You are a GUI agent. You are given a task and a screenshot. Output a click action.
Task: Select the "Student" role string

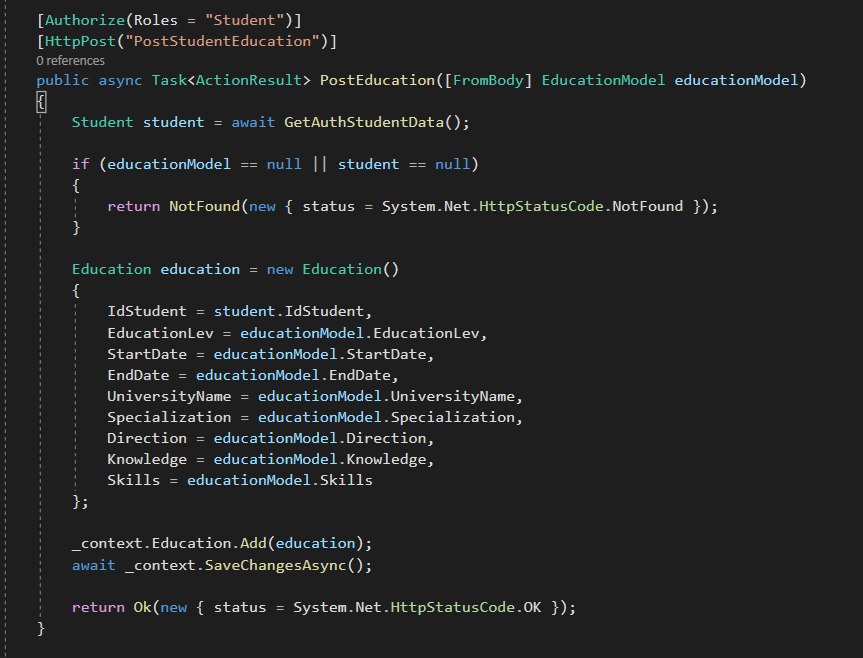244,20
